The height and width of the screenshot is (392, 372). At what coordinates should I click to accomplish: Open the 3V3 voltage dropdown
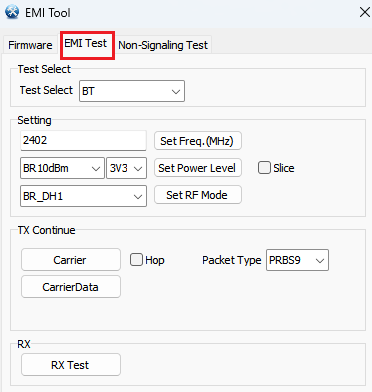[126, 168]
